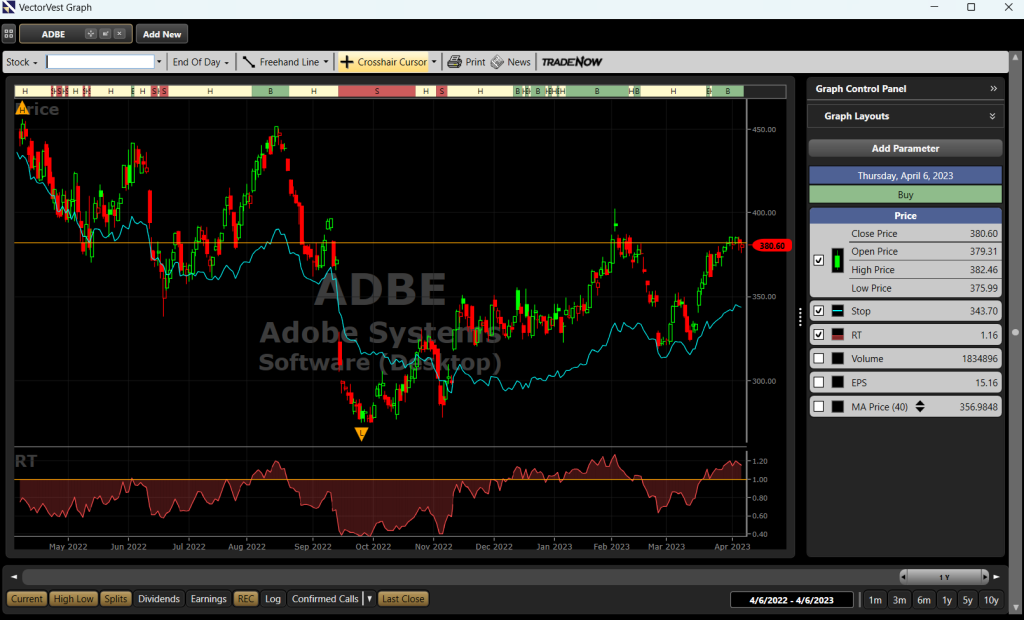Enable the Volume parameter checkbox
The image size is (1024, 620).
(x=819, y=359)
